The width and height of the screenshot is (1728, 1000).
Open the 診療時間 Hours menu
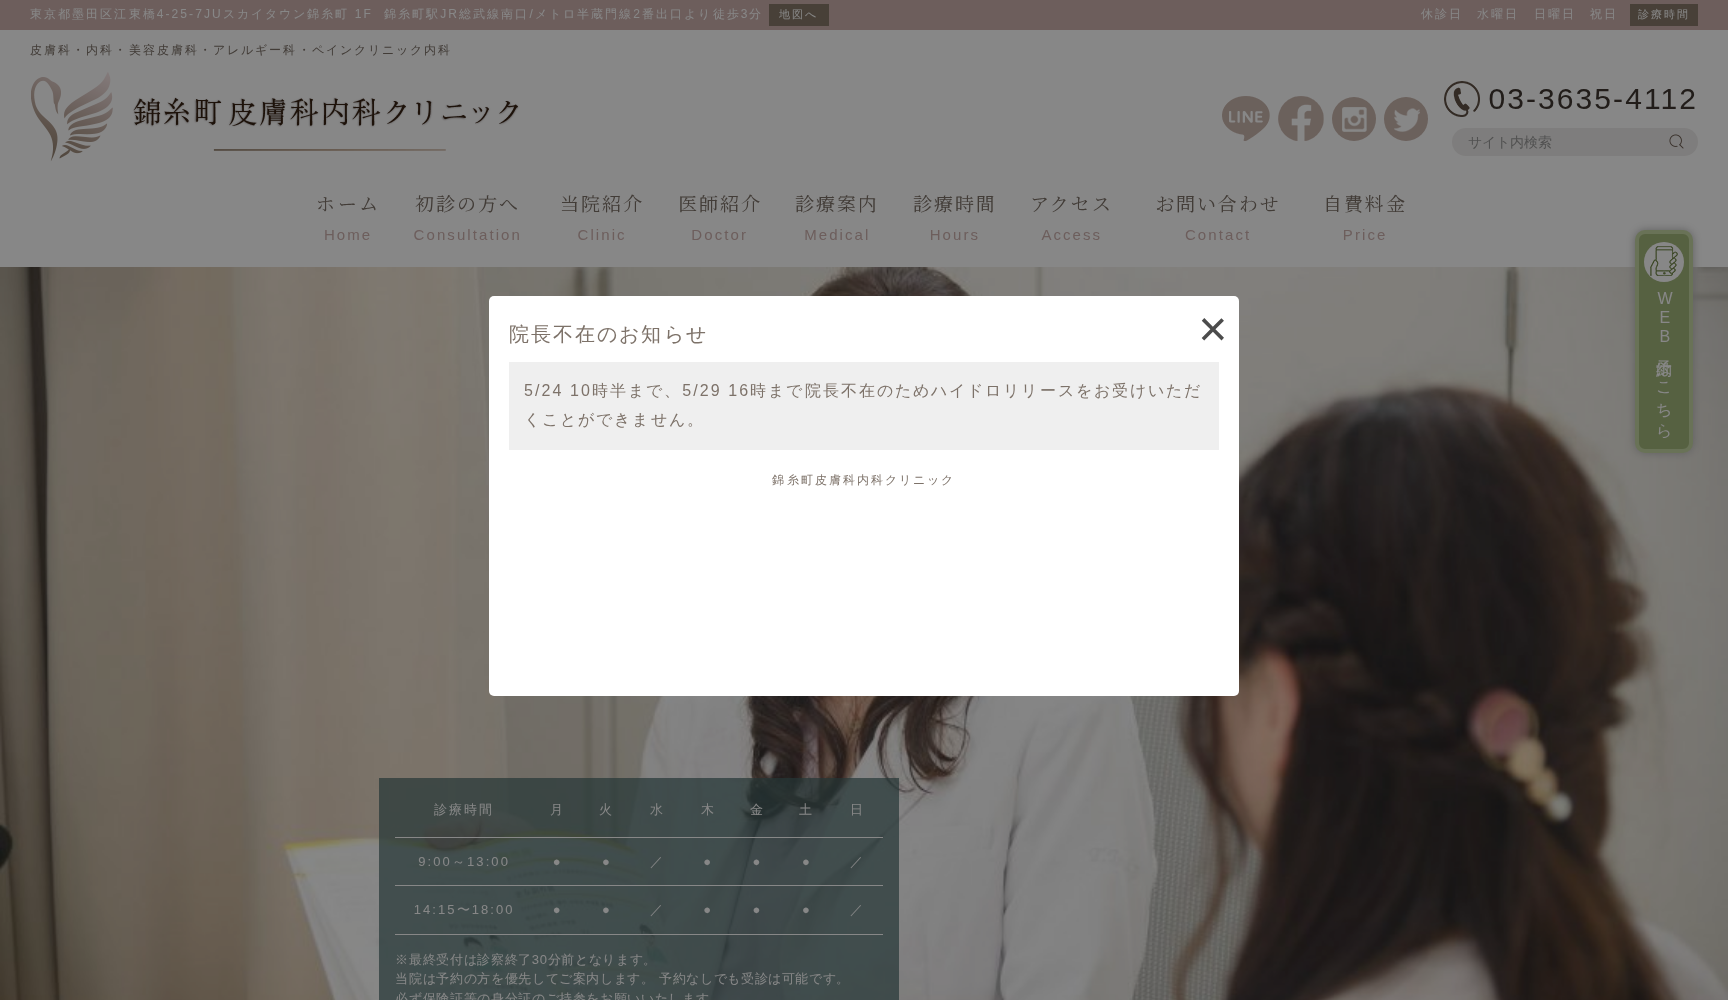[954, 217]
